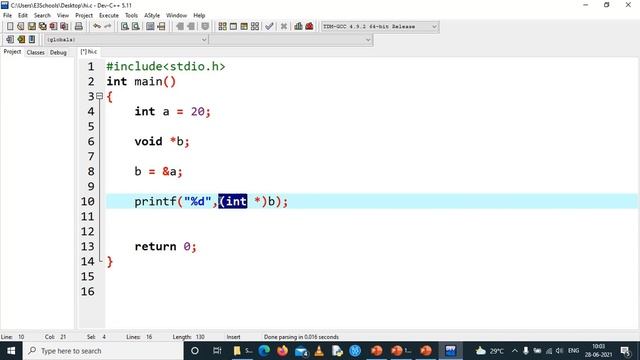Click the Go to line toolbar icon
The image size is (640, 360).
click(161, 27)
